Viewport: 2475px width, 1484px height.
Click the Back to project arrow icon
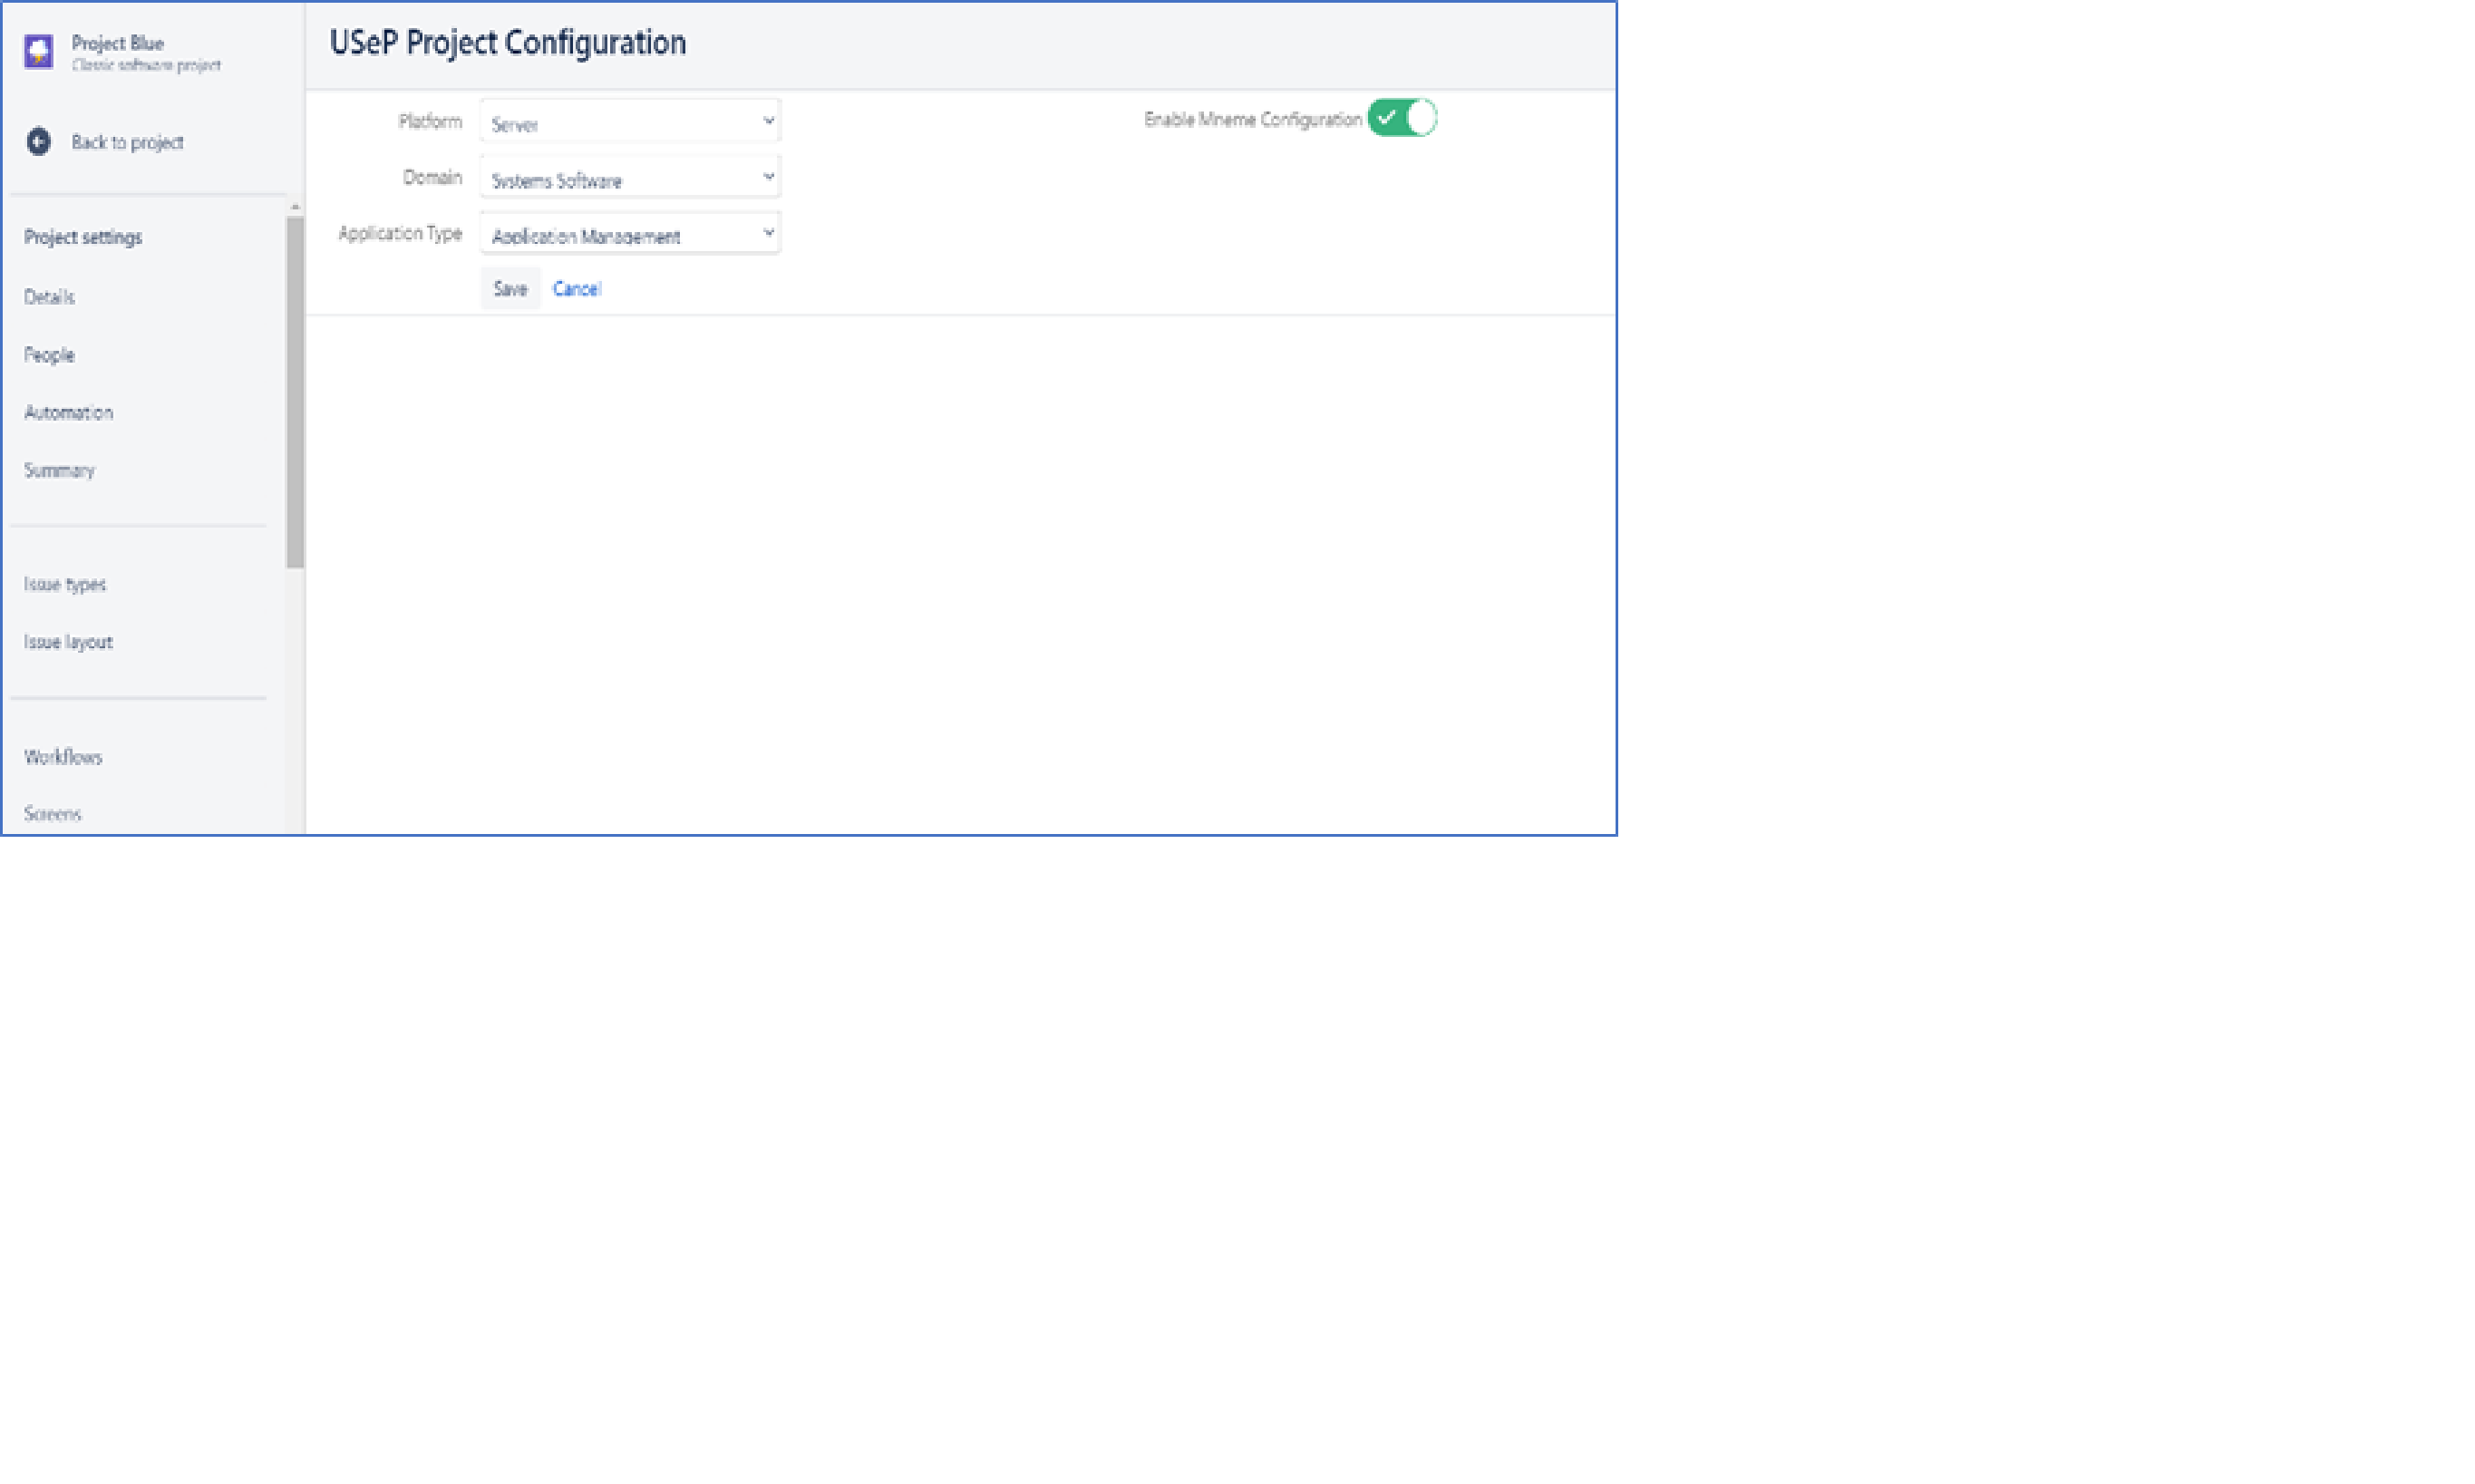pyautogui.click(x=38, y=142)
